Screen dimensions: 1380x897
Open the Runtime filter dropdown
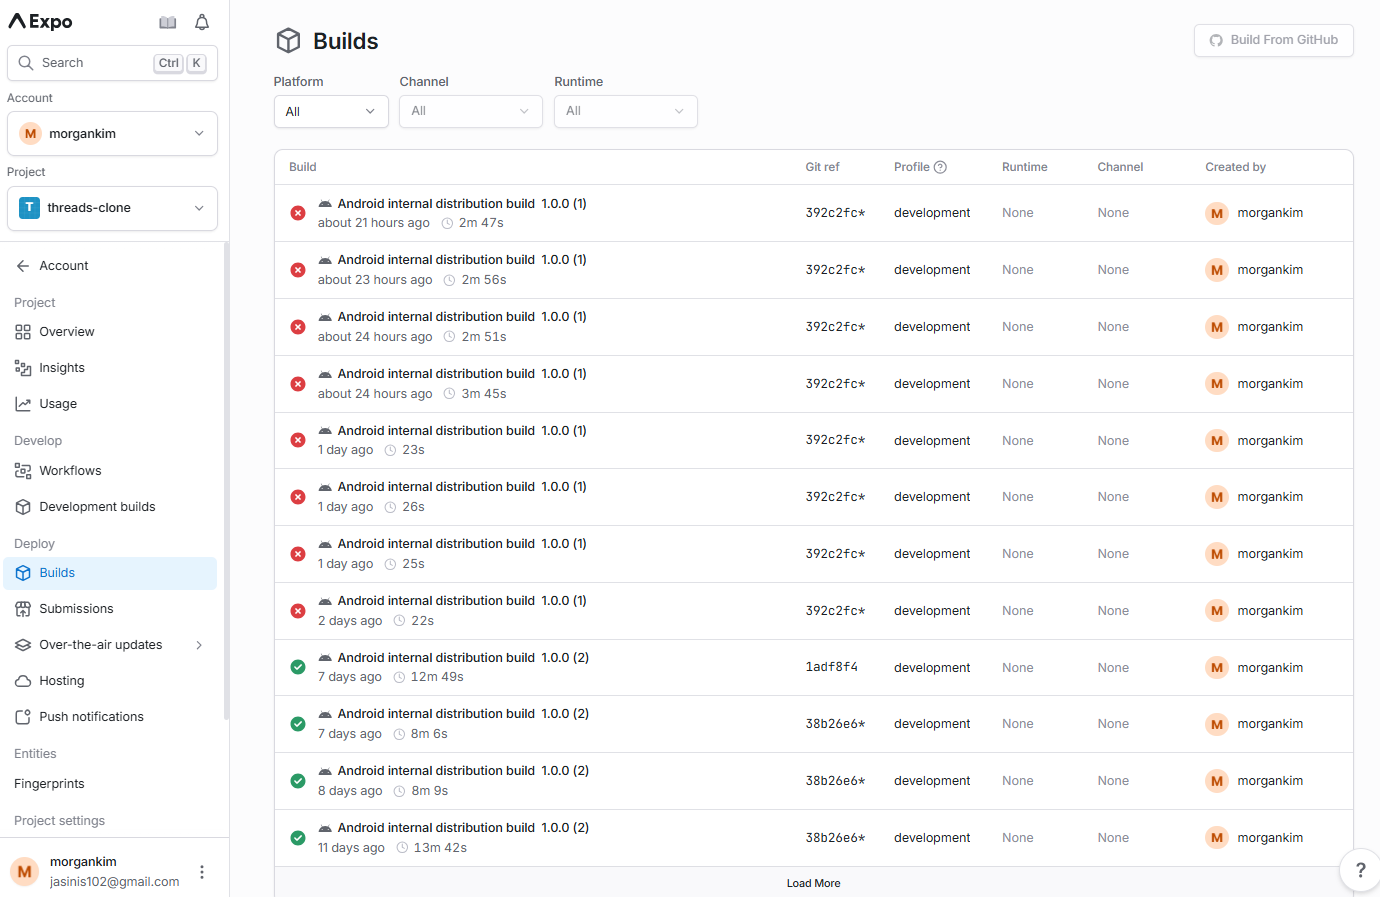tap(626, 111)
